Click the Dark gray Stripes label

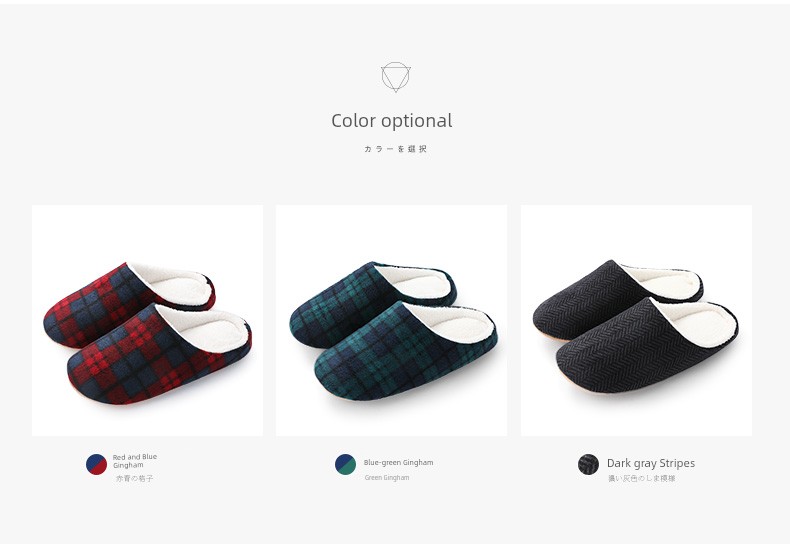(x=650, y=463)
